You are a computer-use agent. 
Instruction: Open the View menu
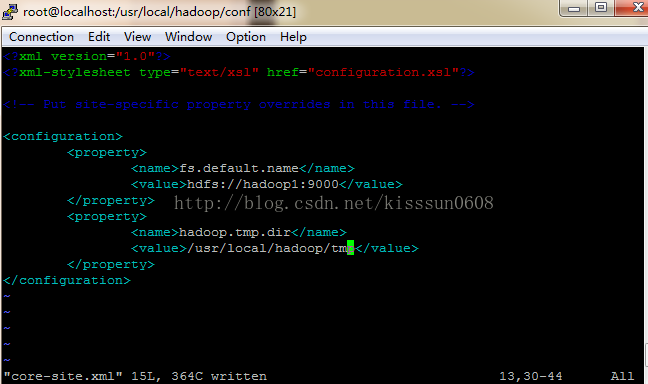click(138, 37)
